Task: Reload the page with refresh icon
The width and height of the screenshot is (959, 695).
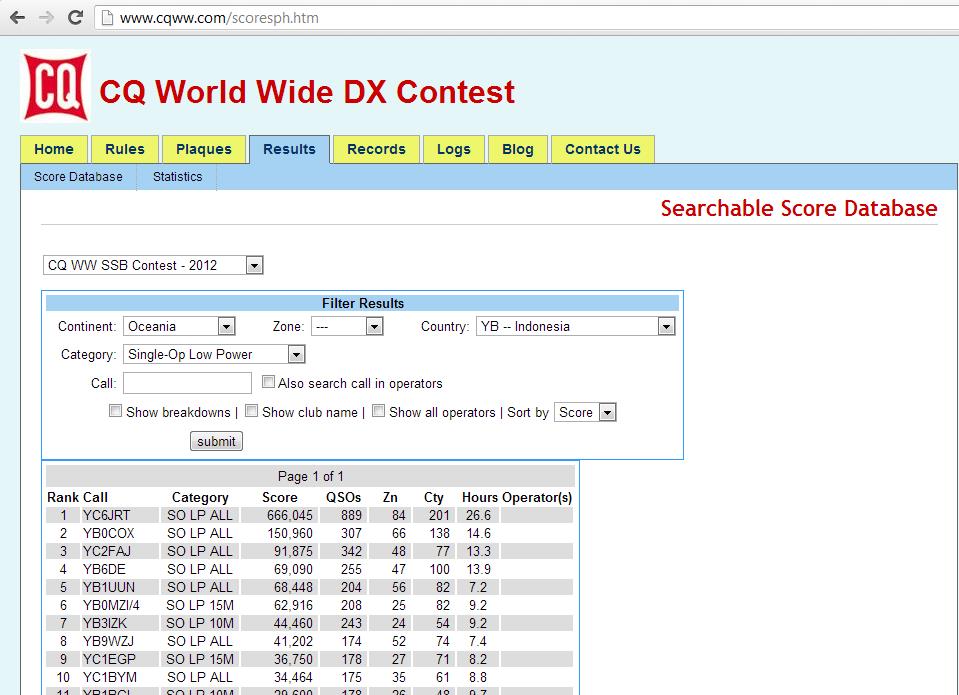Action: (x=75, y=17)
